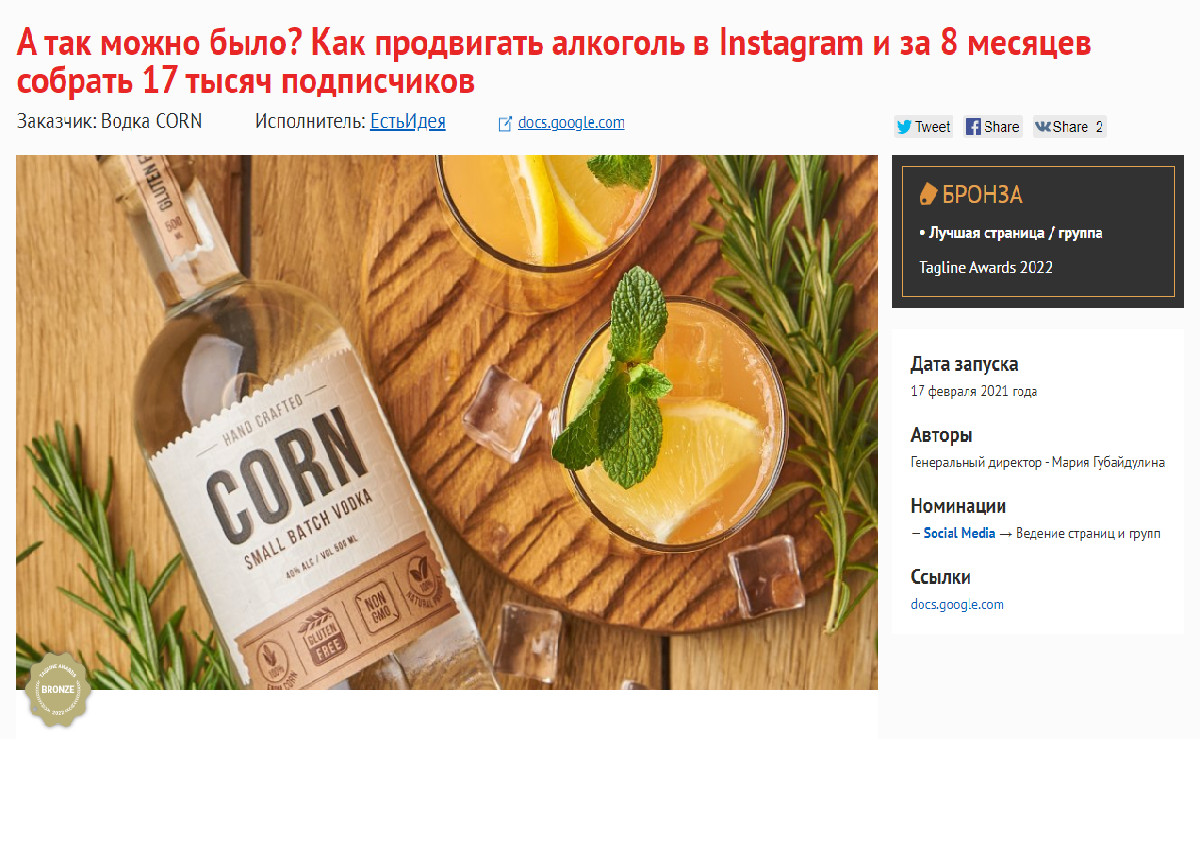Open the Social Media nomination link
The image size is (1200, 848).
[959, 534]
